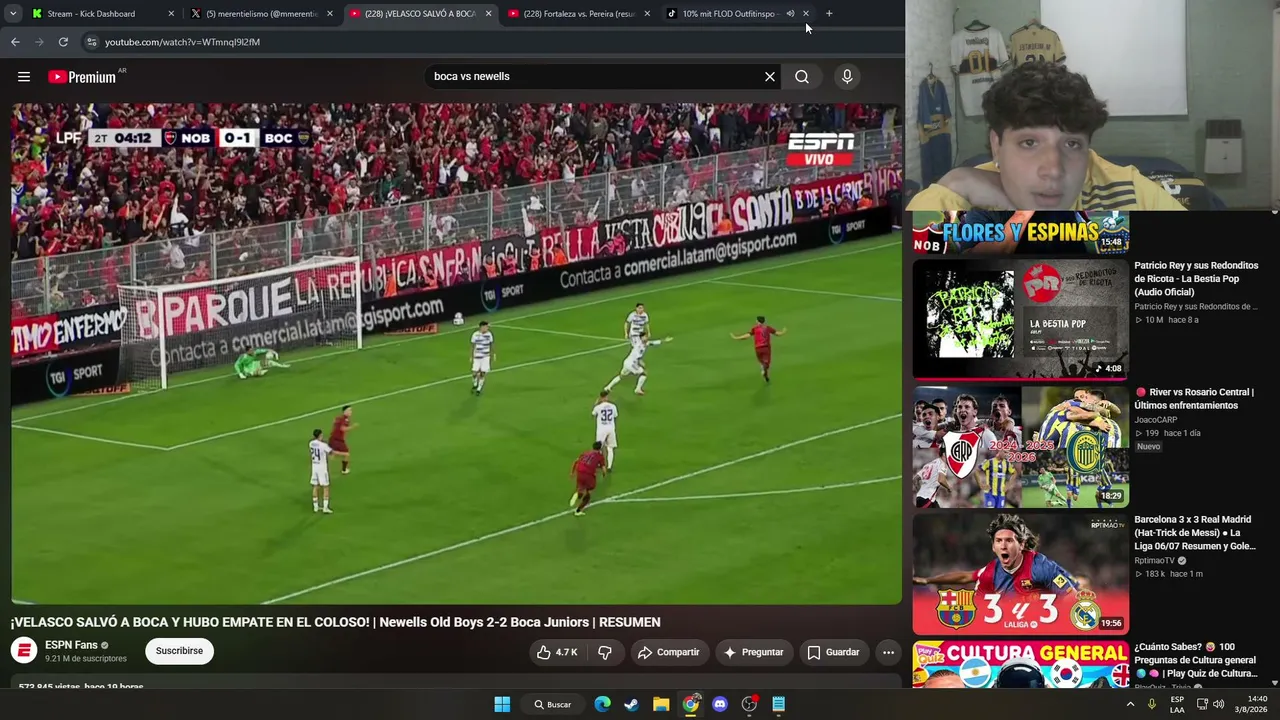This screenshot has width=1280, height=720.
Task: Click the youtube.com address bar URL
Action: (x=182, y=42)
